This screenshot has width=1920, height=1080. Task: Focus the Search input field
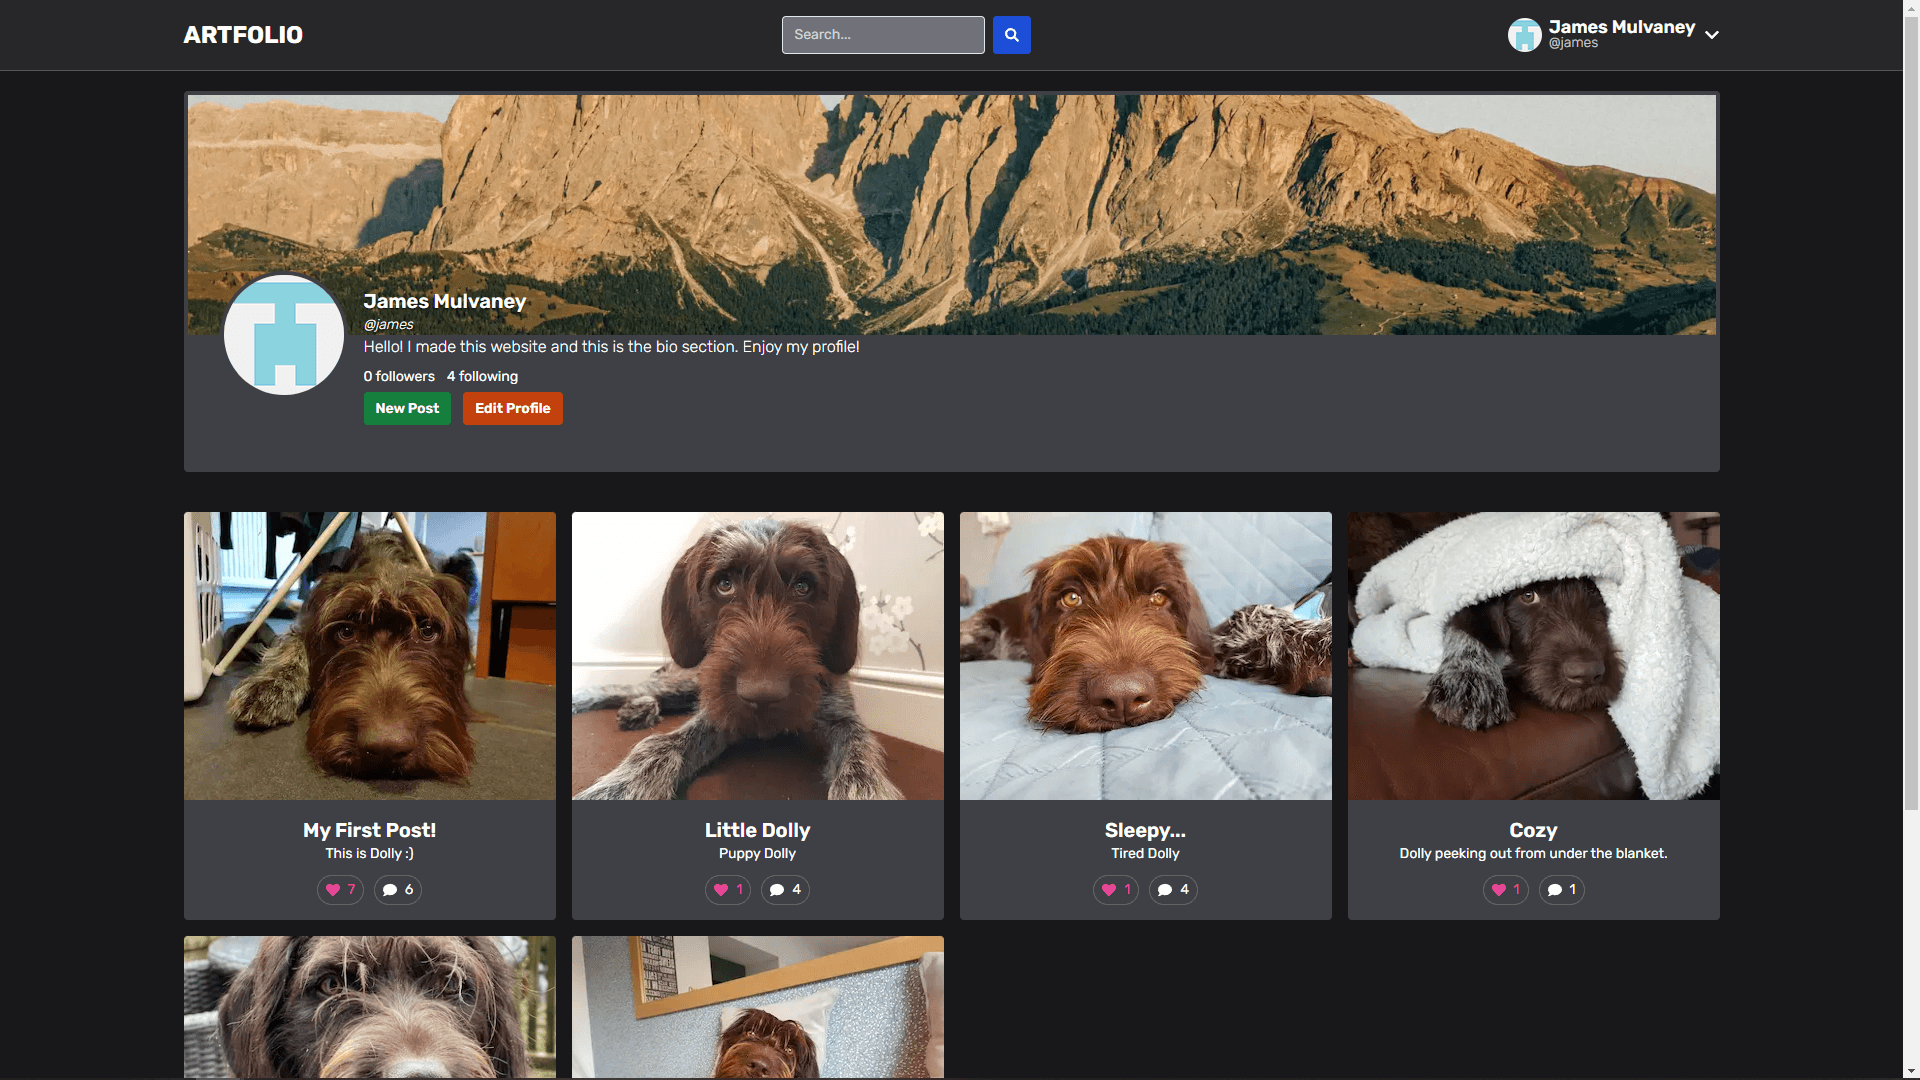883,35
